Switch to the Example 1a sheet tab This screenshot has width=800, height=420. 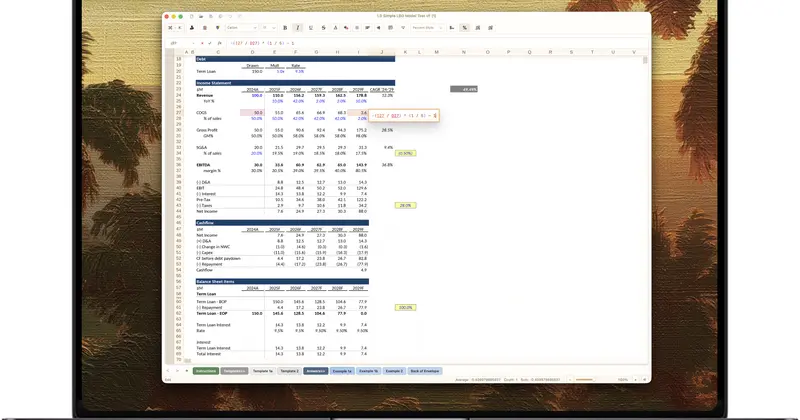click(342, 371)
